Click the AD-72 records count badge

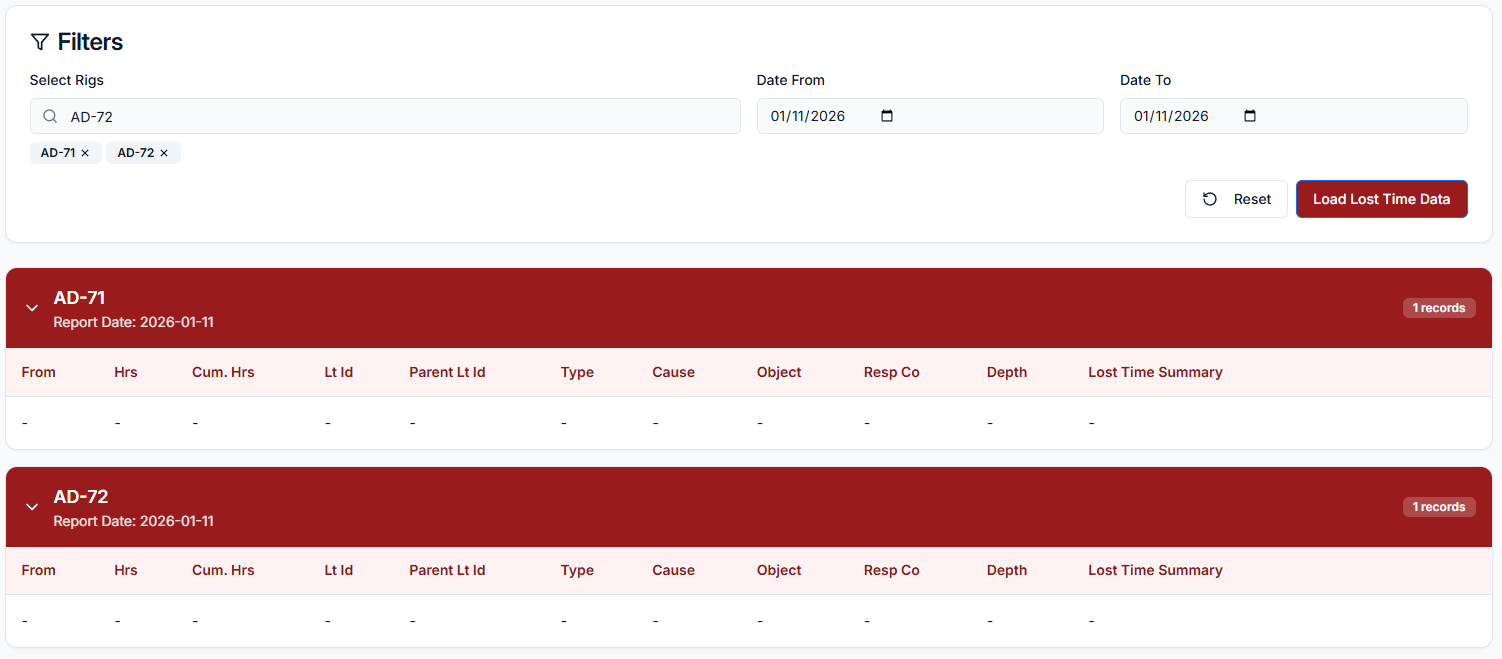1438,507
